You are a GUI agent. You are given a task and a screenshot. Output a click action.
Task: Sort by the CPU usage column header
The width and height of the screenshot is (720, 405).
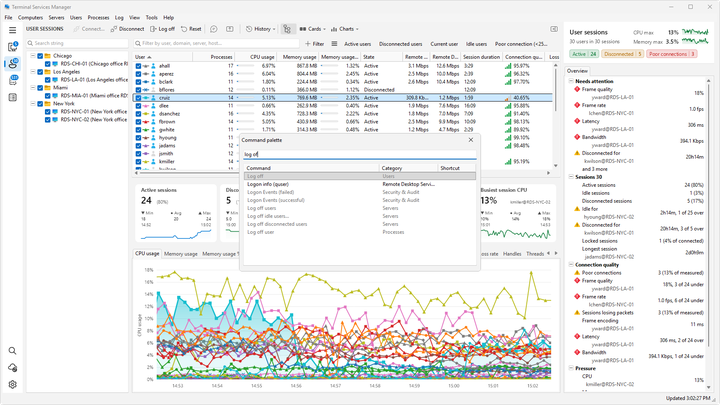257,57
